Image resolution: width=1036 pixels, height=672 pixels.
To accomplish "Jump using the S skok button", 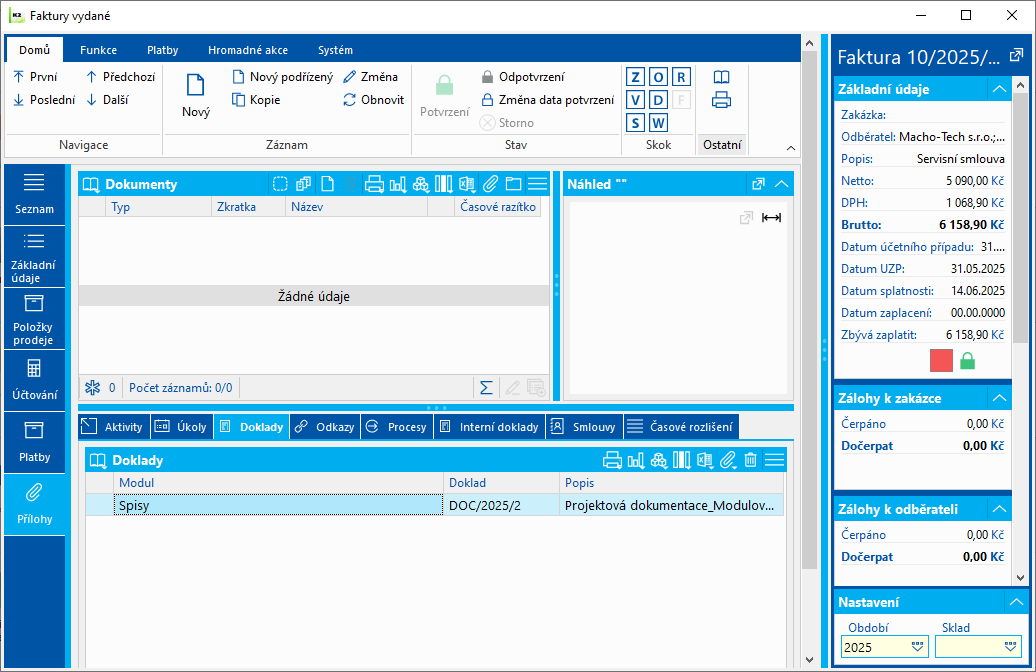I will click(x=635, y=122).
